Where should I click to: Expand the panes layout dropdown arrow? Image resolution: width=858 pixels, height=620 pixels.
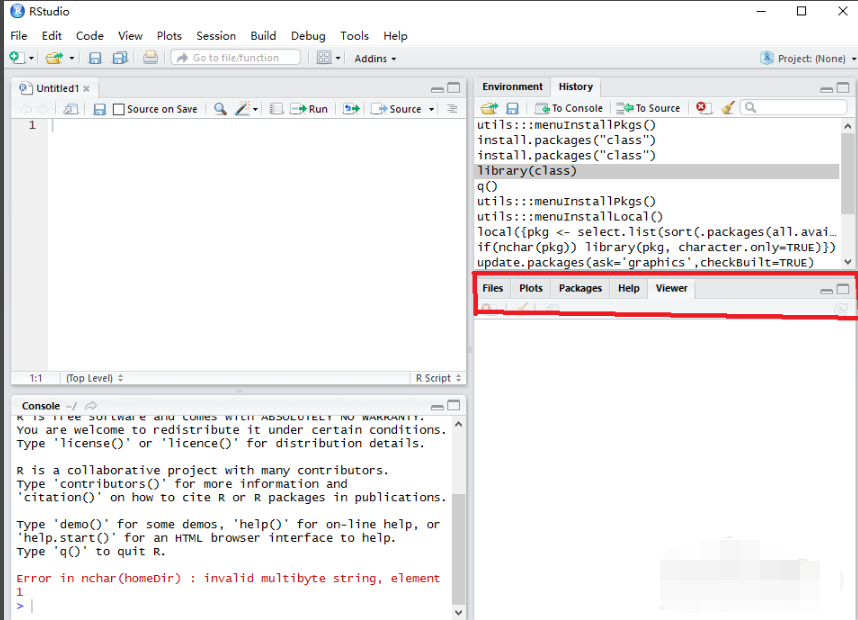(x=338, y=58)
